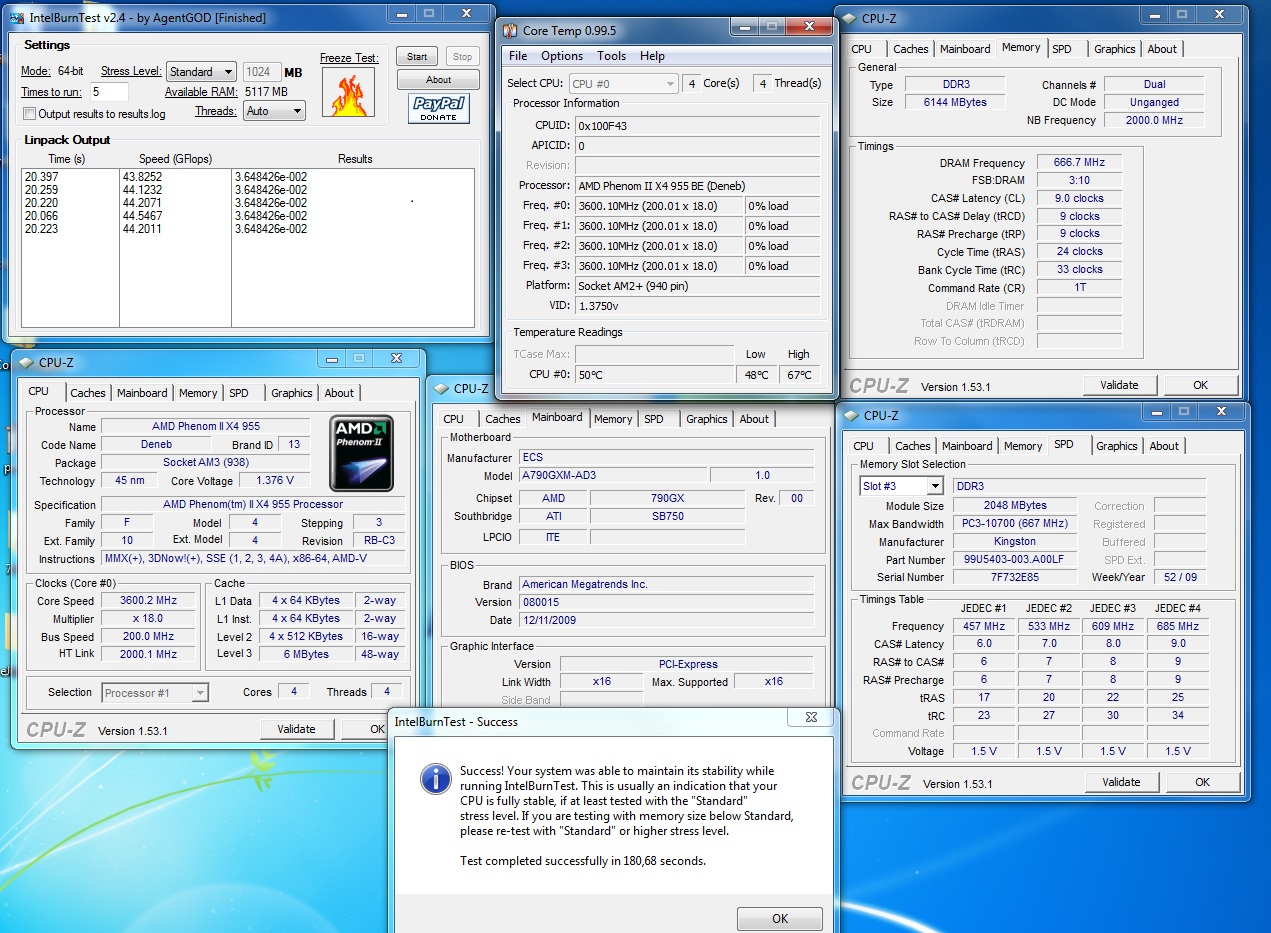Image resolution: width=1271 pixels, height=933 pixels.
Task: Click the mainboard Model A790GXM-AD3 value
Action: (x=611, y=475)
